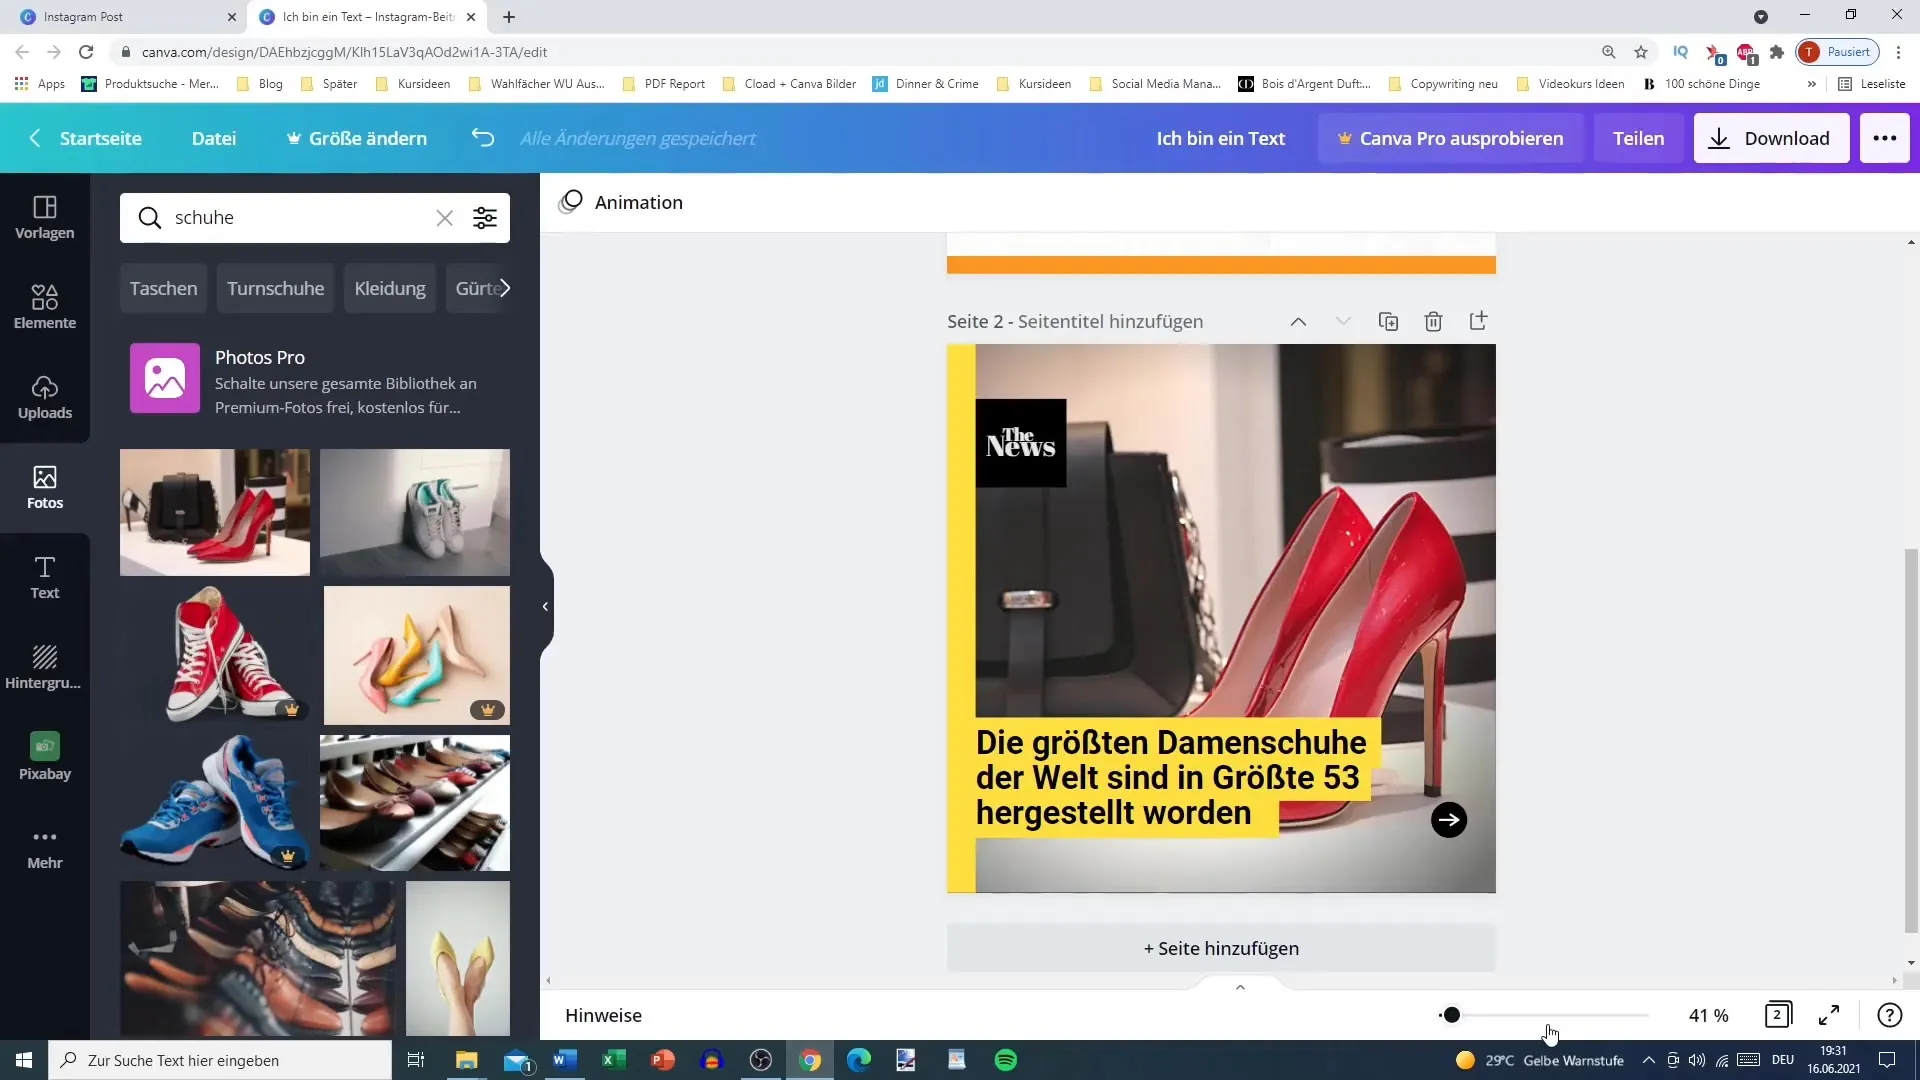The width and height of the screenshot is (1920, 1080).
Task: Try Canva Pro ausprobieren button
Action: coord(1451,138)
